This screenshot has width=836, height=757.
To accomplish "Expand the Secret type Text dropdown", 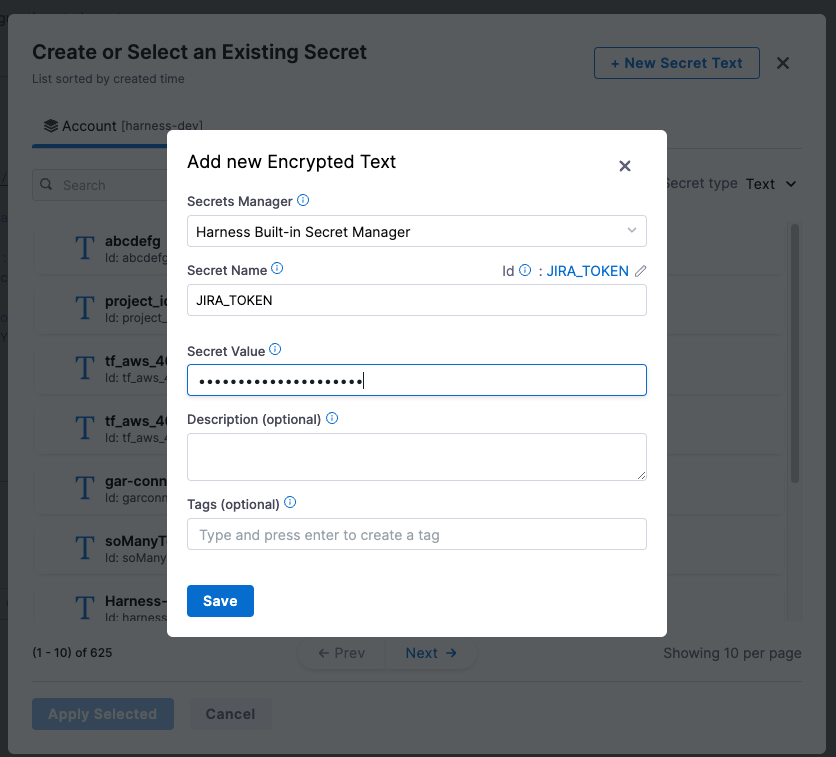I will click(771, 184).
